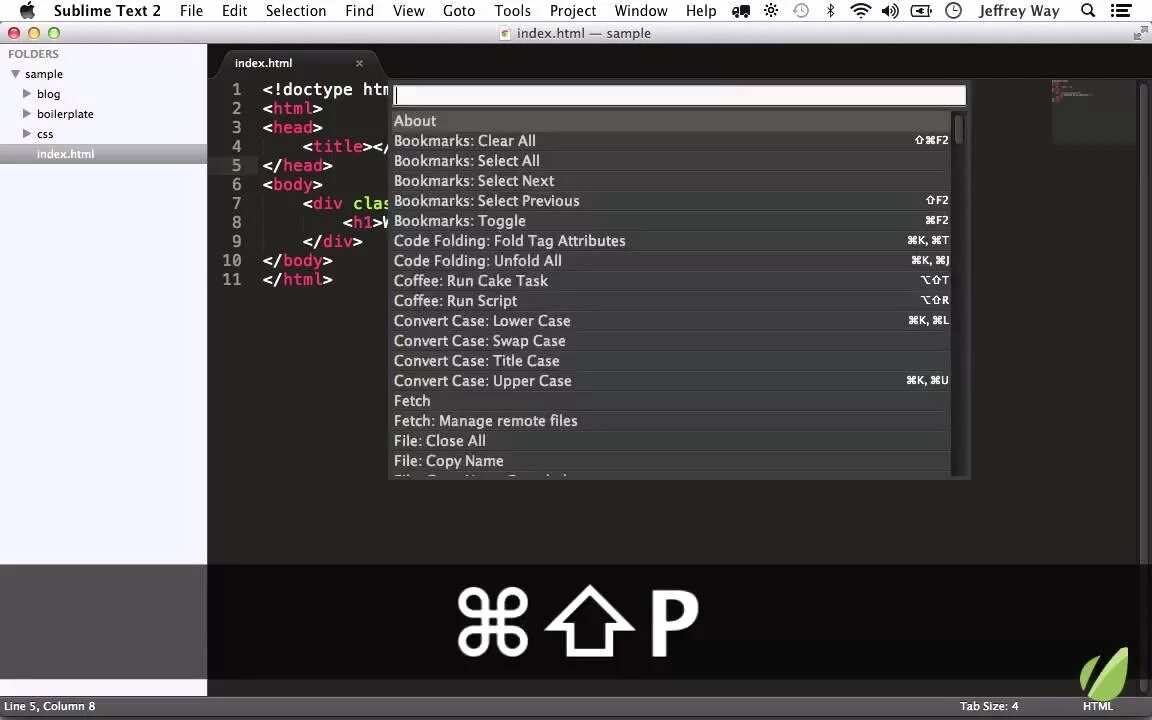Open the View menu
Viewport: 1152px width, 720px height.
click(x=408, y=10)
